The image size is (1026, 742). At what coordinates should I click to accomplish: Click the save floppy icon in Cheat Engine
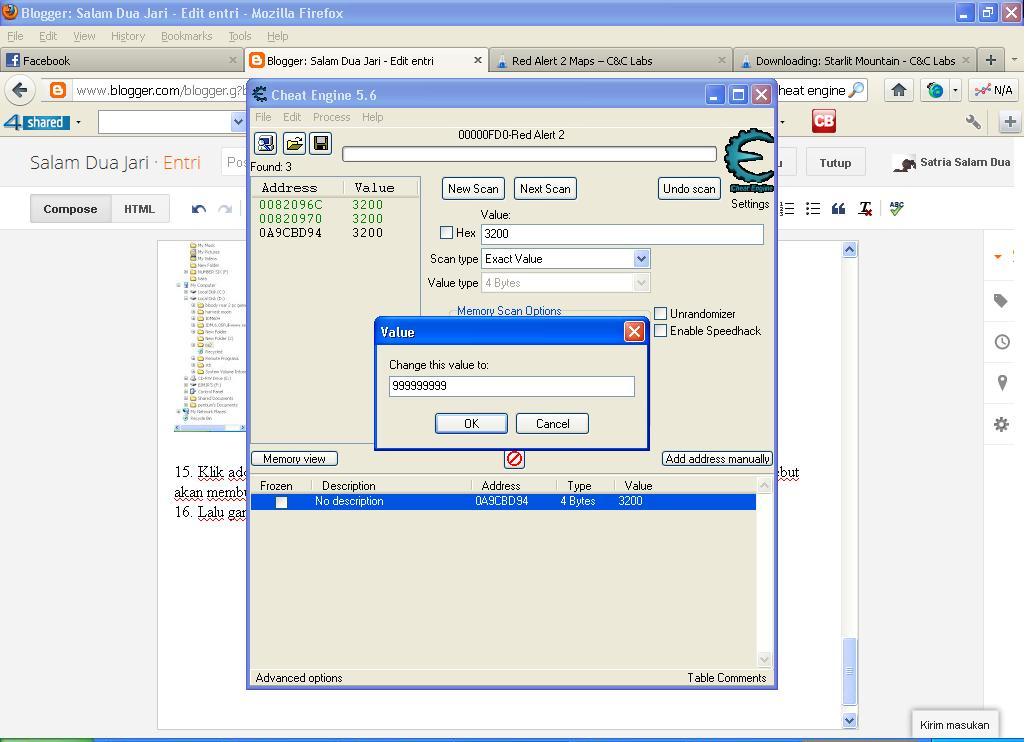tap(321, 143)
